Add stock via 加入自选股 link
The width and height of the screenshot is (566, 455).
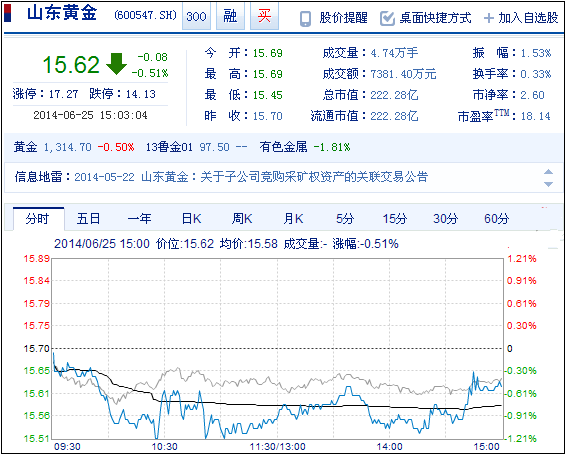point(528,18)
